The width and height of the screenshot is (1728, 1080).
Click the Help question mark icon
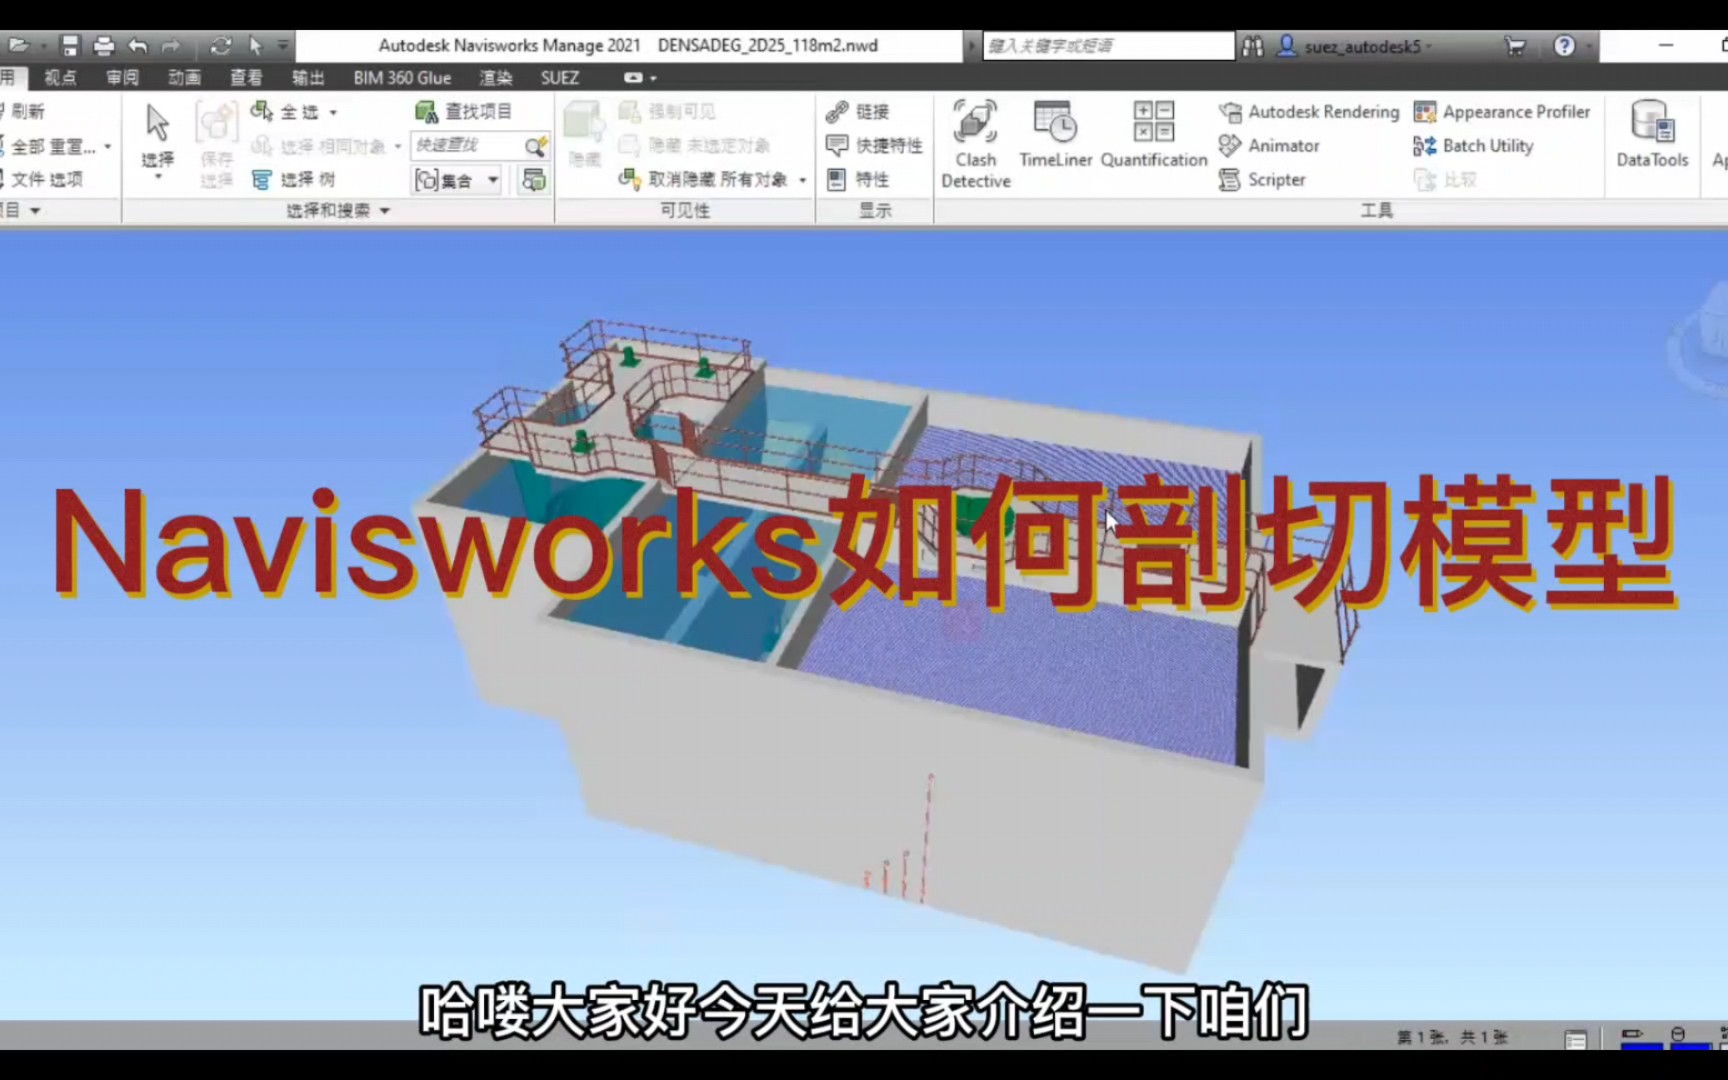point(1564,46)
